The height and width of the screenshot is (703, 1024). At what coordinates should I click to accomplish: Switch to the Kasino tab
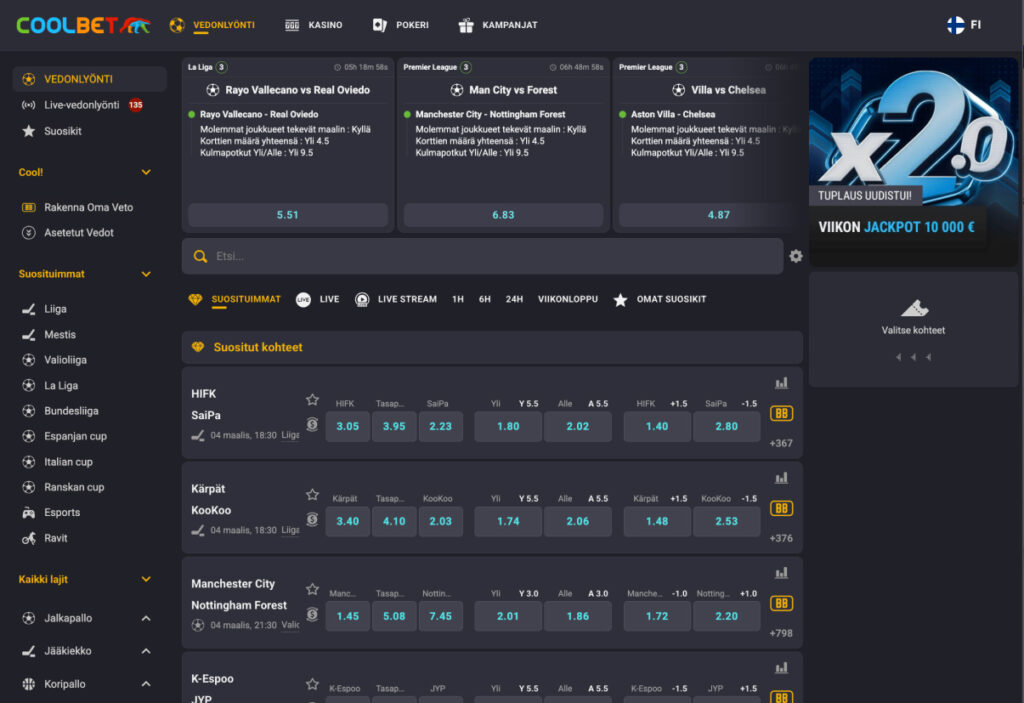(314, 25)
